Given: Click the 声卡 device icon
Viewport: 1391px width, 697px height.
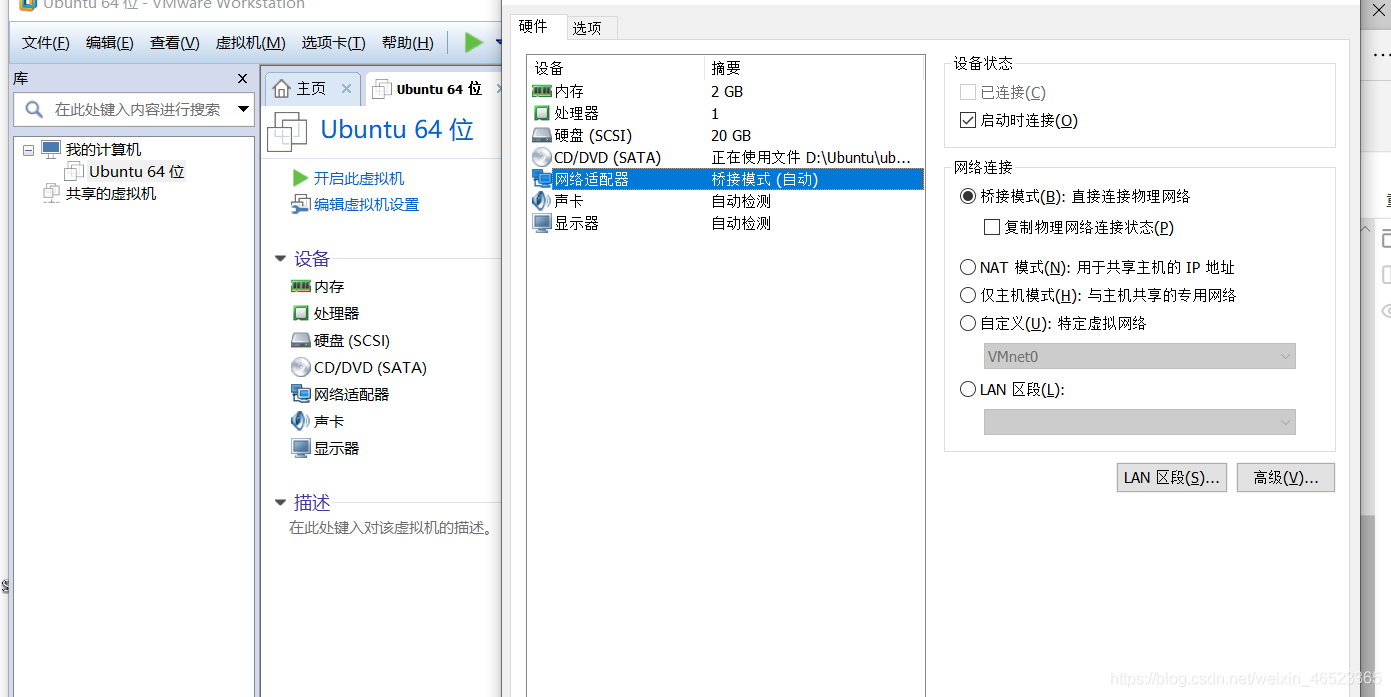Looking at the screenshot, I should pyautogui.click(x=300, y=421).
